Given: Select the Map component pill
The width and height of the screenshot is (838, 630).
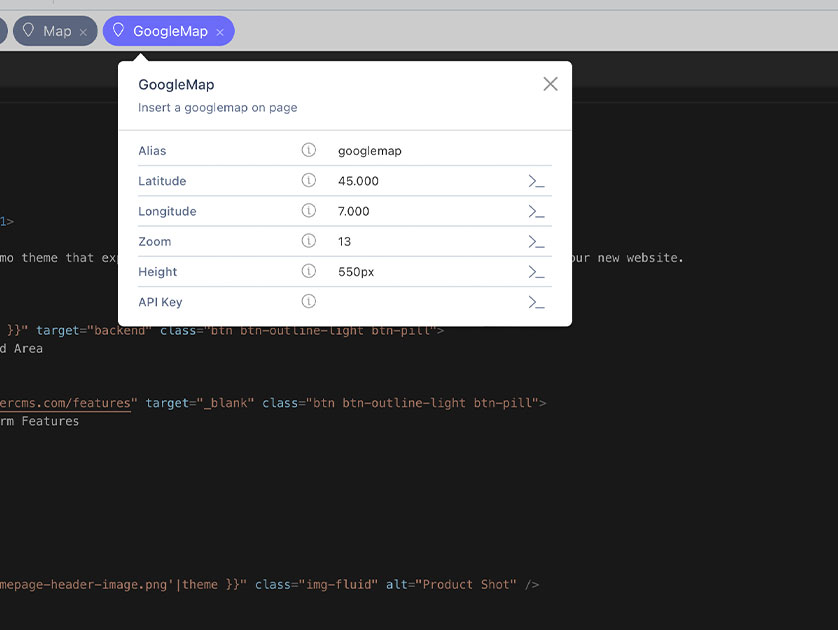Looking at the screenshot, I should [55, 31].
